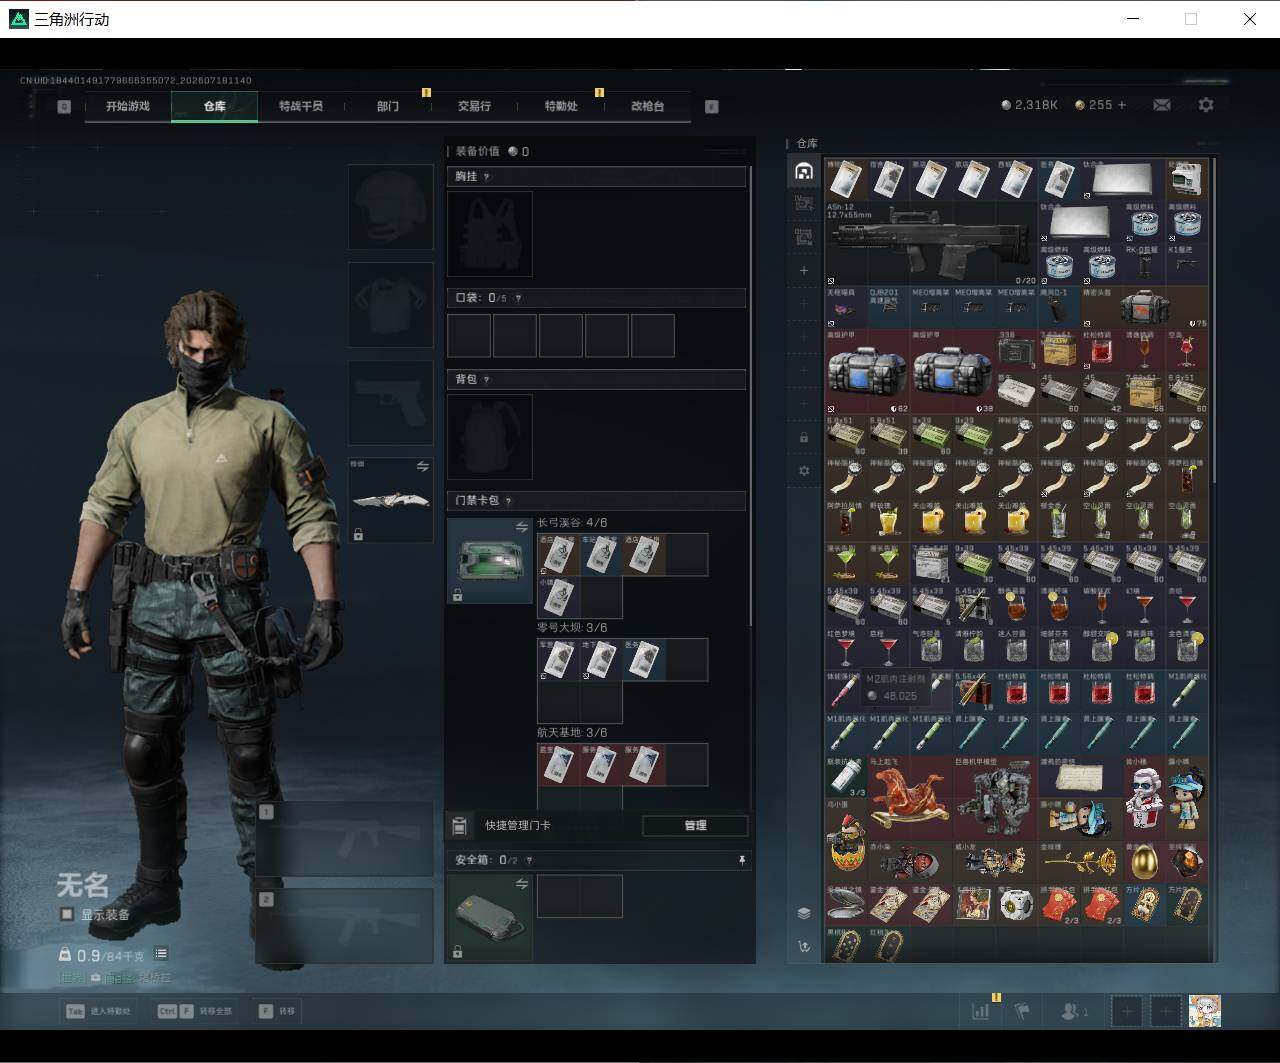The height and width of the screenshot is (1063, 1280).
Task: Select the golden egg item
Action: (x=1144, y=861)
